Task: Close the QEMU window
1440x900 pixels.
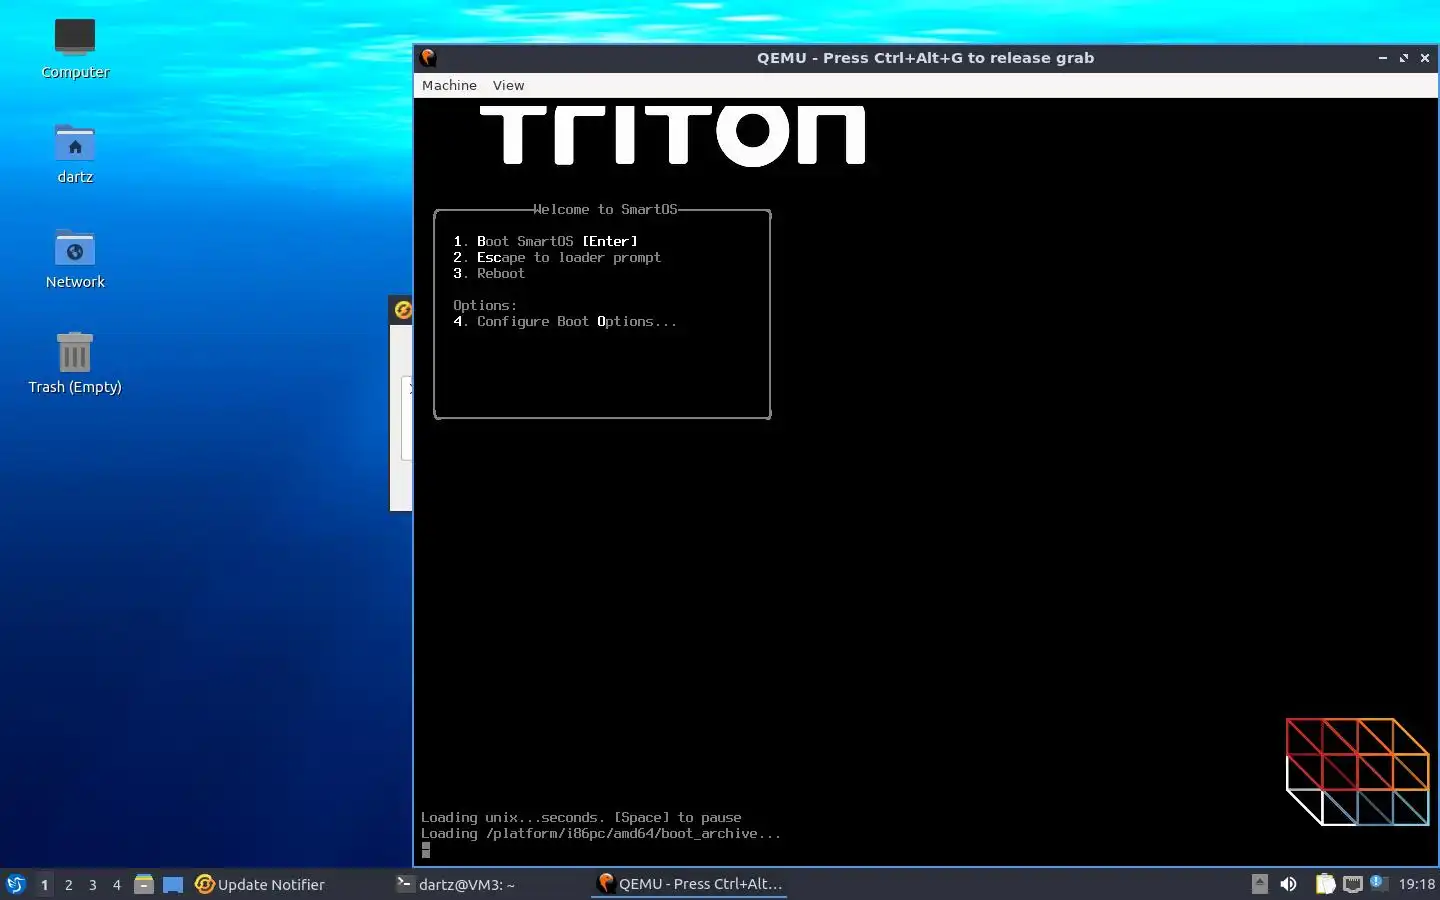Action: click(x=1425, y=58)
